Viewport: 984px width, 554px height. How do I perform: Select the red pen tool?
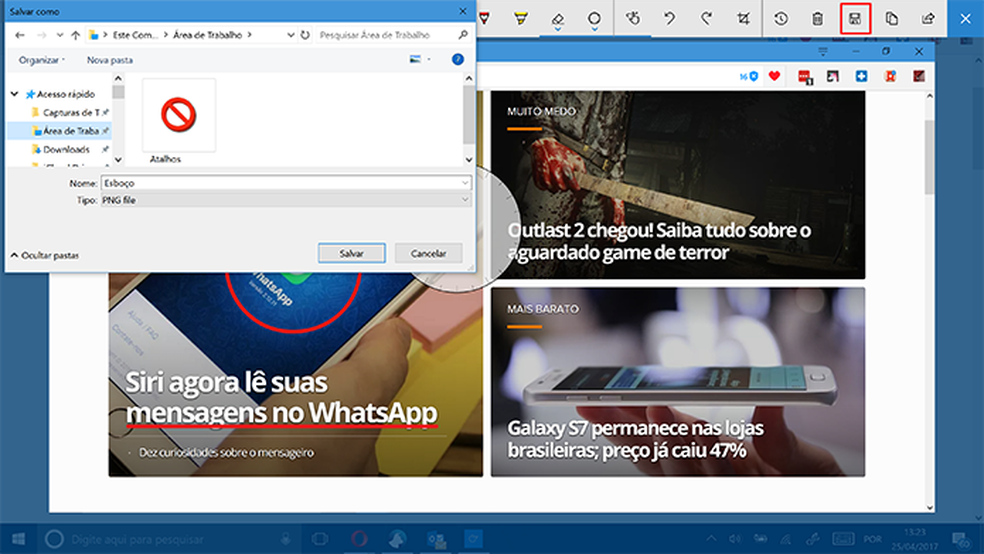(484, 19)
